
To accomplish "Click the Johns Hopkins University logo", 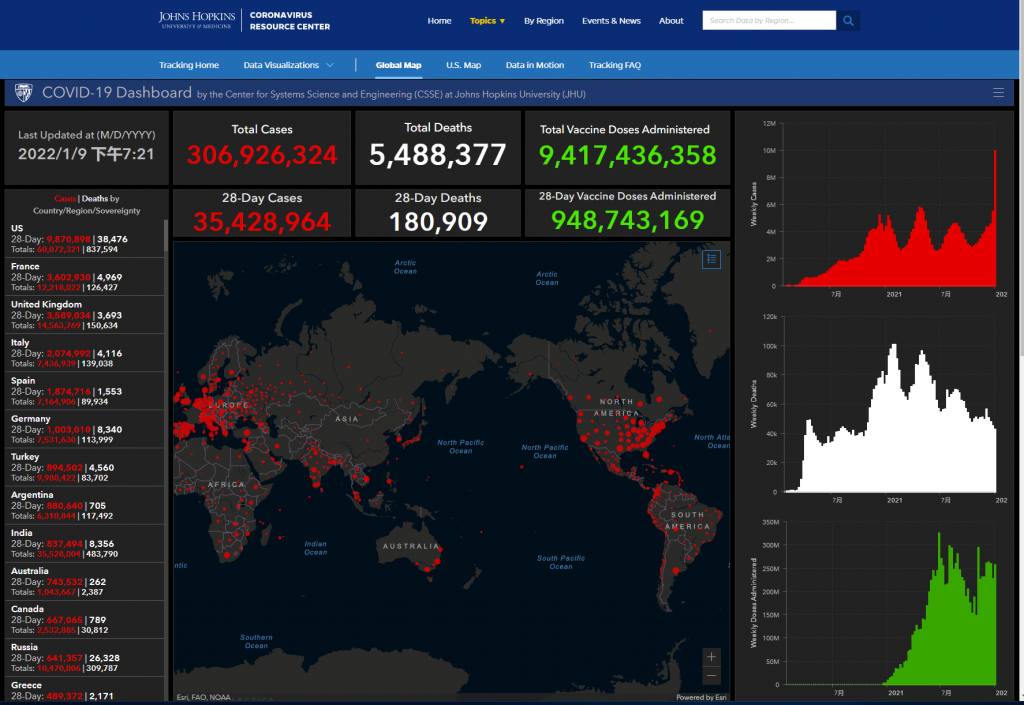I will pyautogui.click(x=198, y=20).
